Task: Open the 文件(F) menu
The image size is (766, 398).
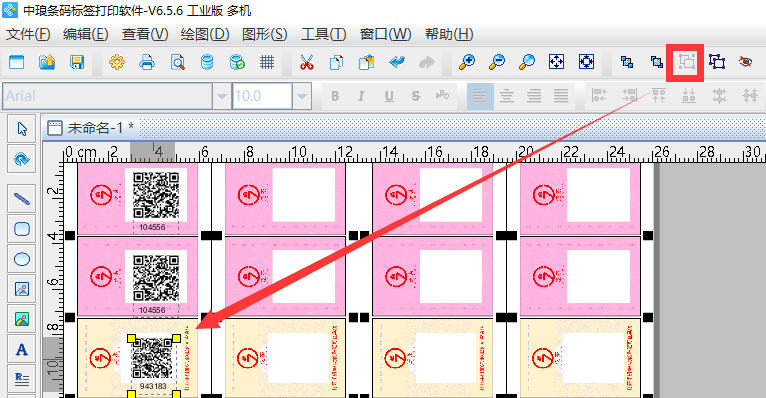Action: pyautogui.click(x=28, y=34)
